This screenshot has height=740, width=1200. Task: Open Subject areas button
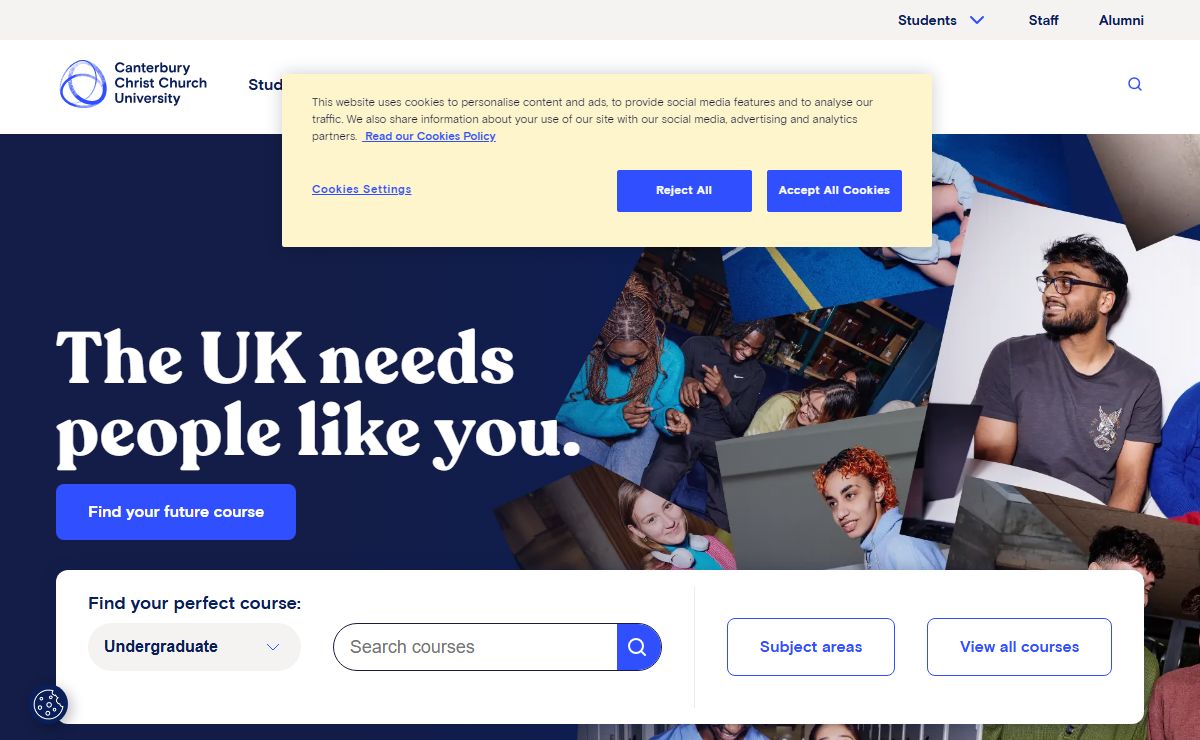pos(811,647)
